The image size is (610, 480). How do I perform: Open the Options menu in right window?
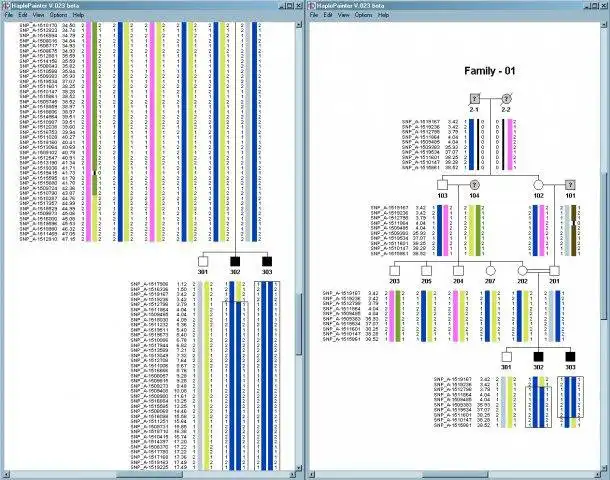click(x=363, y=15)
